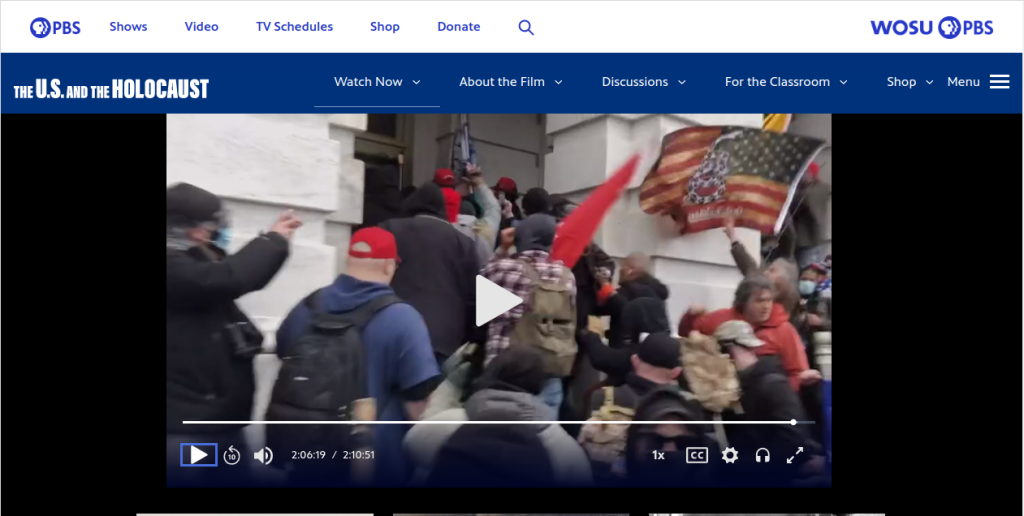Open video settings gear

(730, 455)
